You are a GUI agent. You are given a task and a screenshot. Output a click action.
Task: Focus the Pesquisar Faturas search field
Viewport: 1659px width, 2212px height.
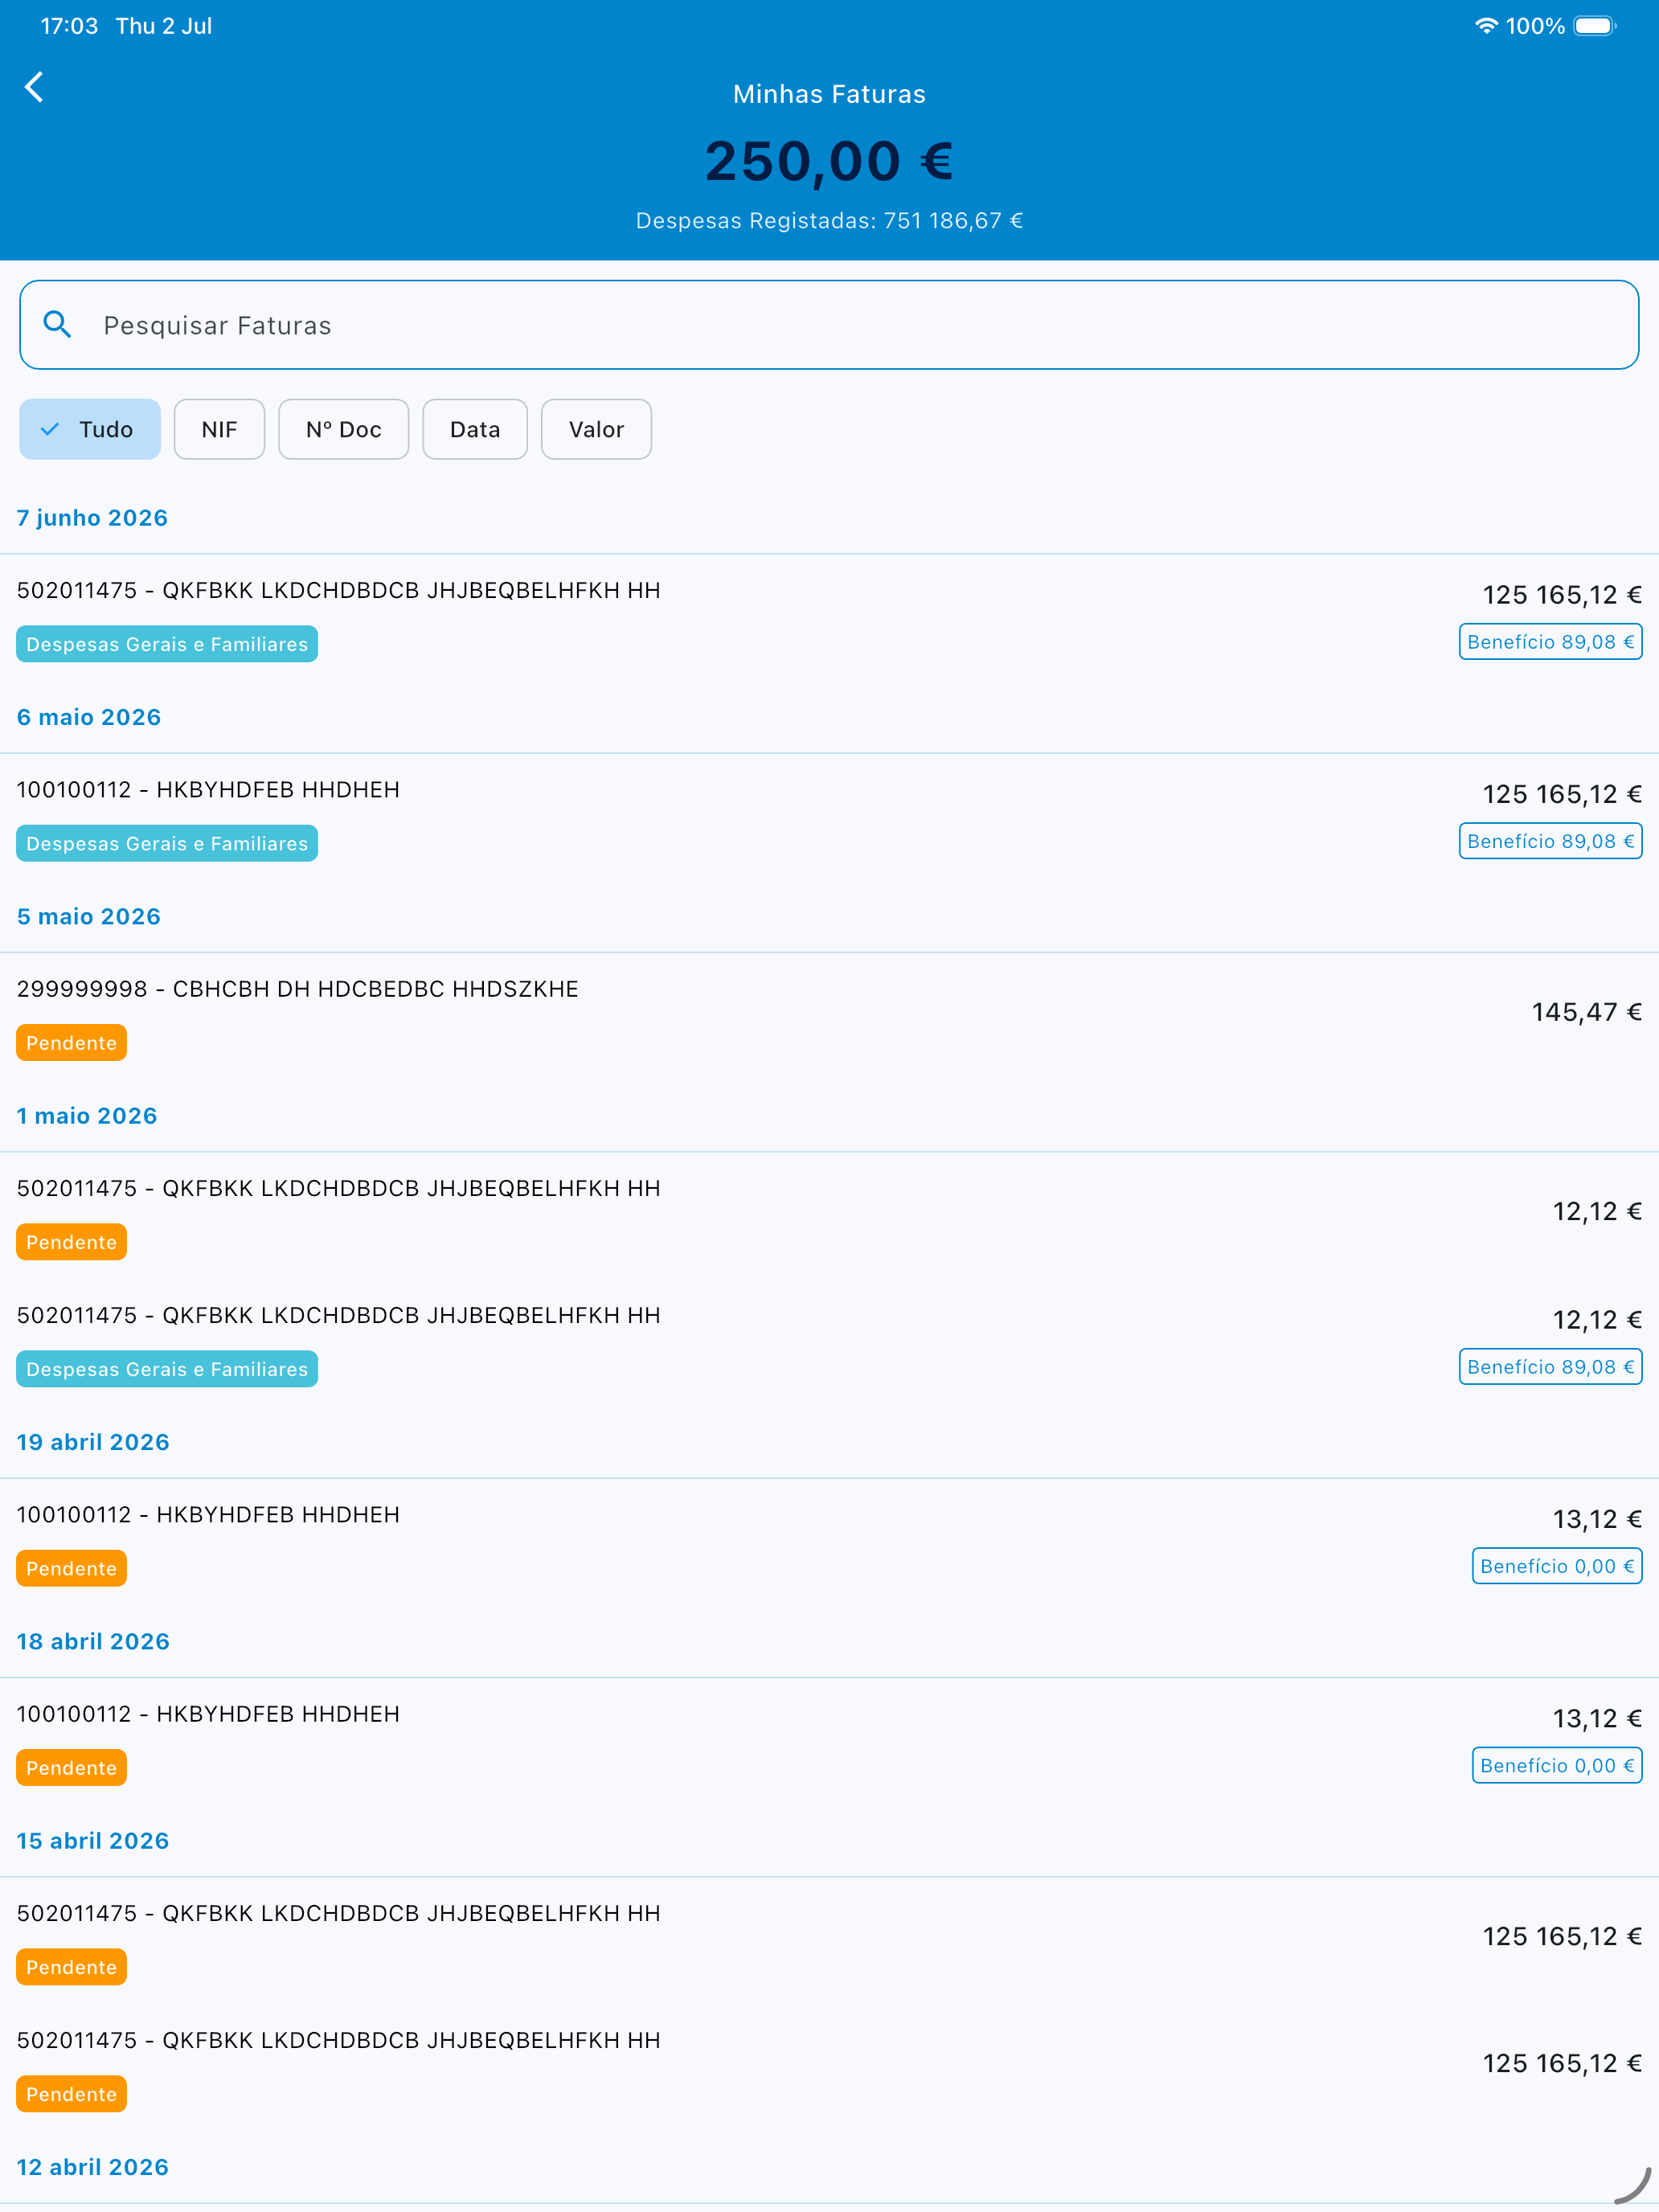click(829, 325)
